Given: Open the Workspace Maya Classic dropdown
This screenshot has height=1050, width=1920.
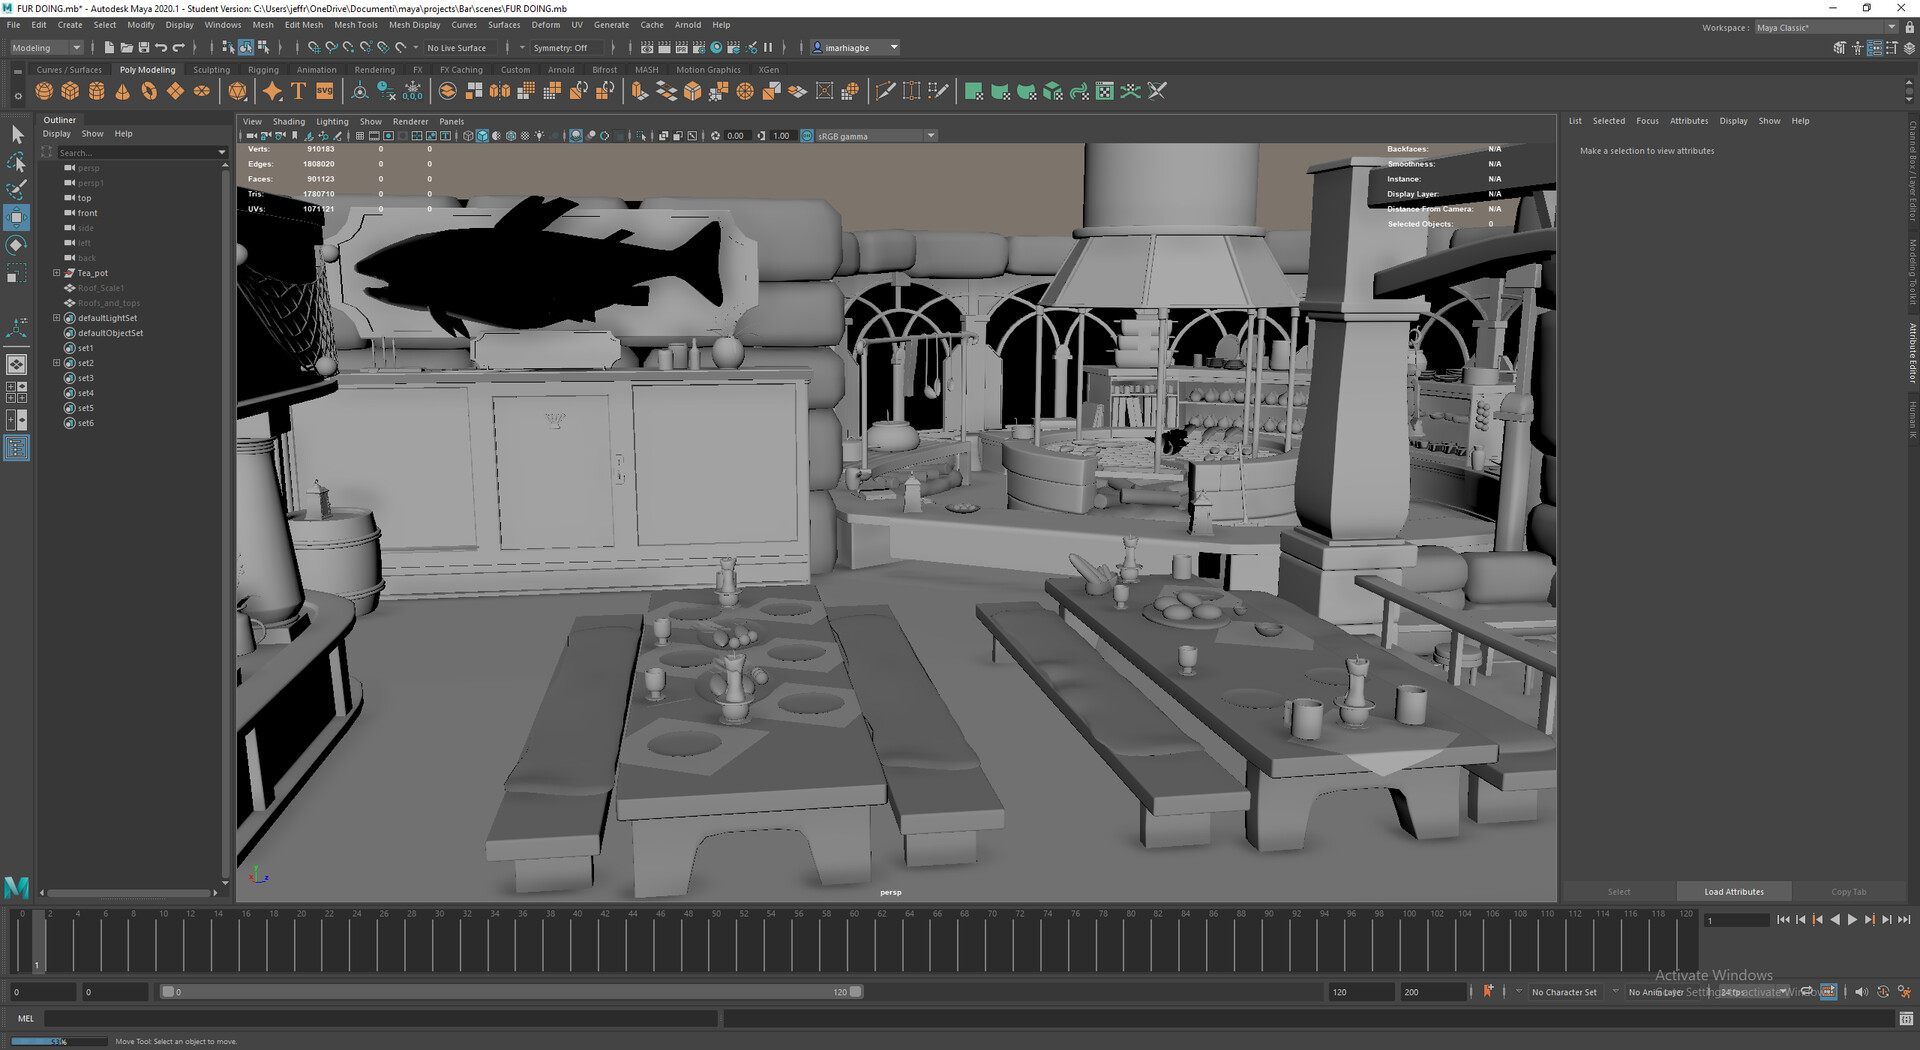Looking at the screenshot, I should [1826, 27].
